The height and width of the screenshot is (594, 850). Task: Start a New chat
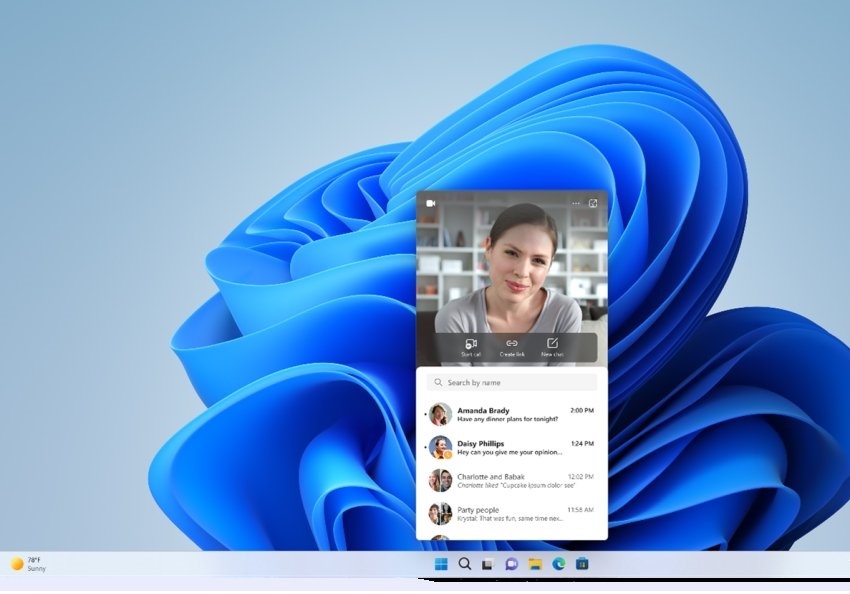(x=552, y=347)
